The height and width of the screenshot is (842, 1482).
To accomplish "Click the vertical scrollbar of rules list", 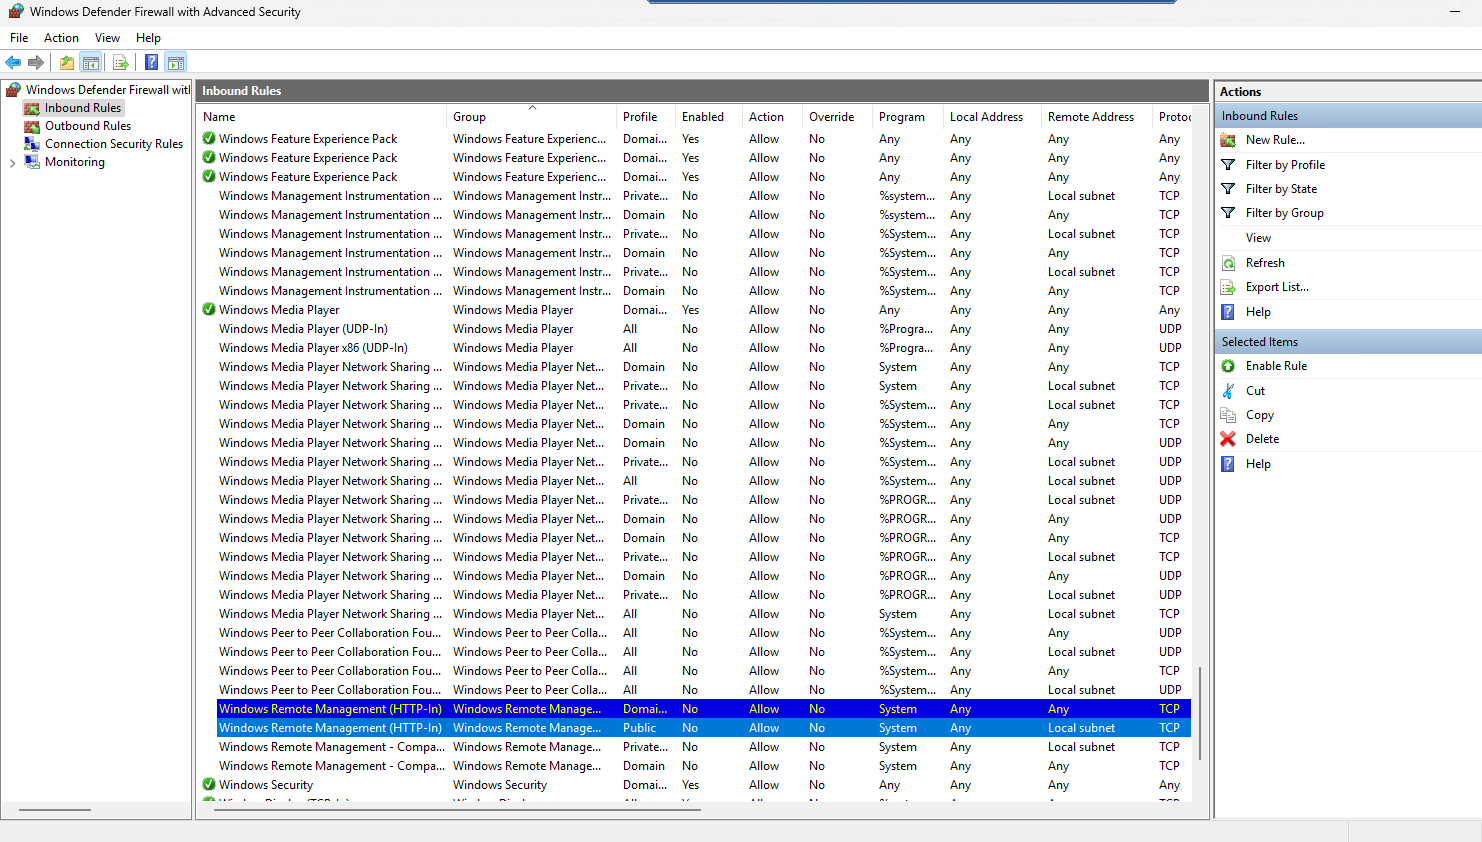I will 1200,712.
